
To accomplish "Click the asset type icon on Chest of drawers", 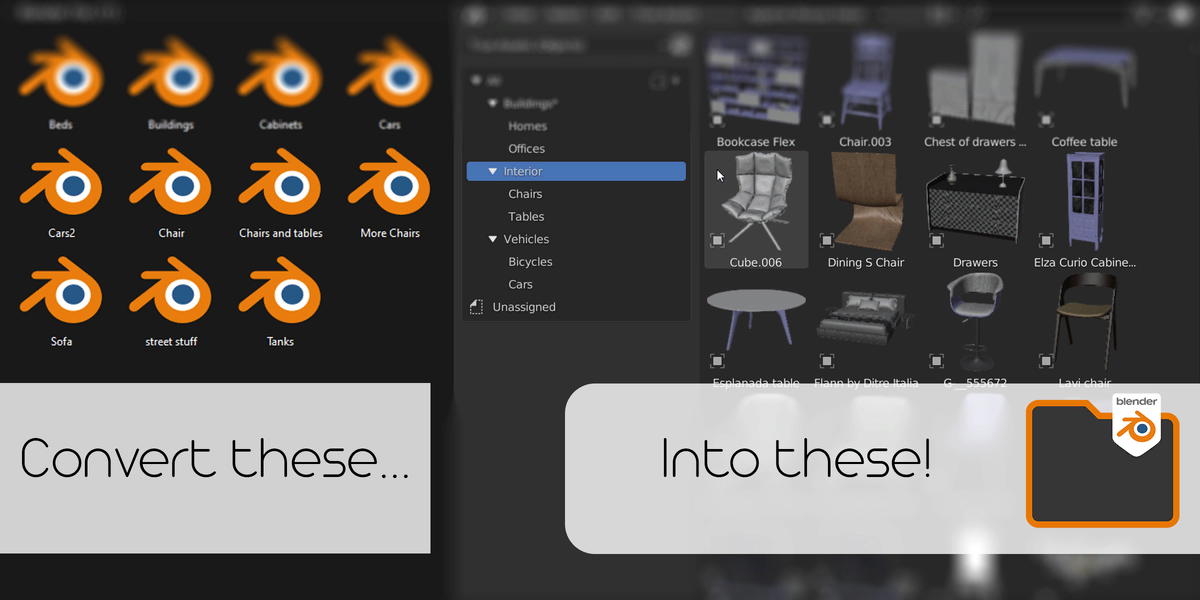I will point(937,119).
